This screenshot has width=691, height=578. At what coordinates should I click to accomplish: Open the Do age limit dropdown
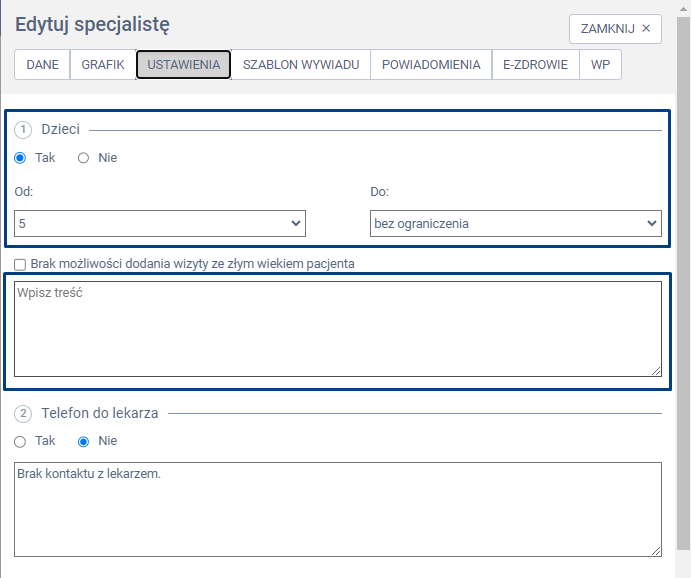(x=515, y=224)
